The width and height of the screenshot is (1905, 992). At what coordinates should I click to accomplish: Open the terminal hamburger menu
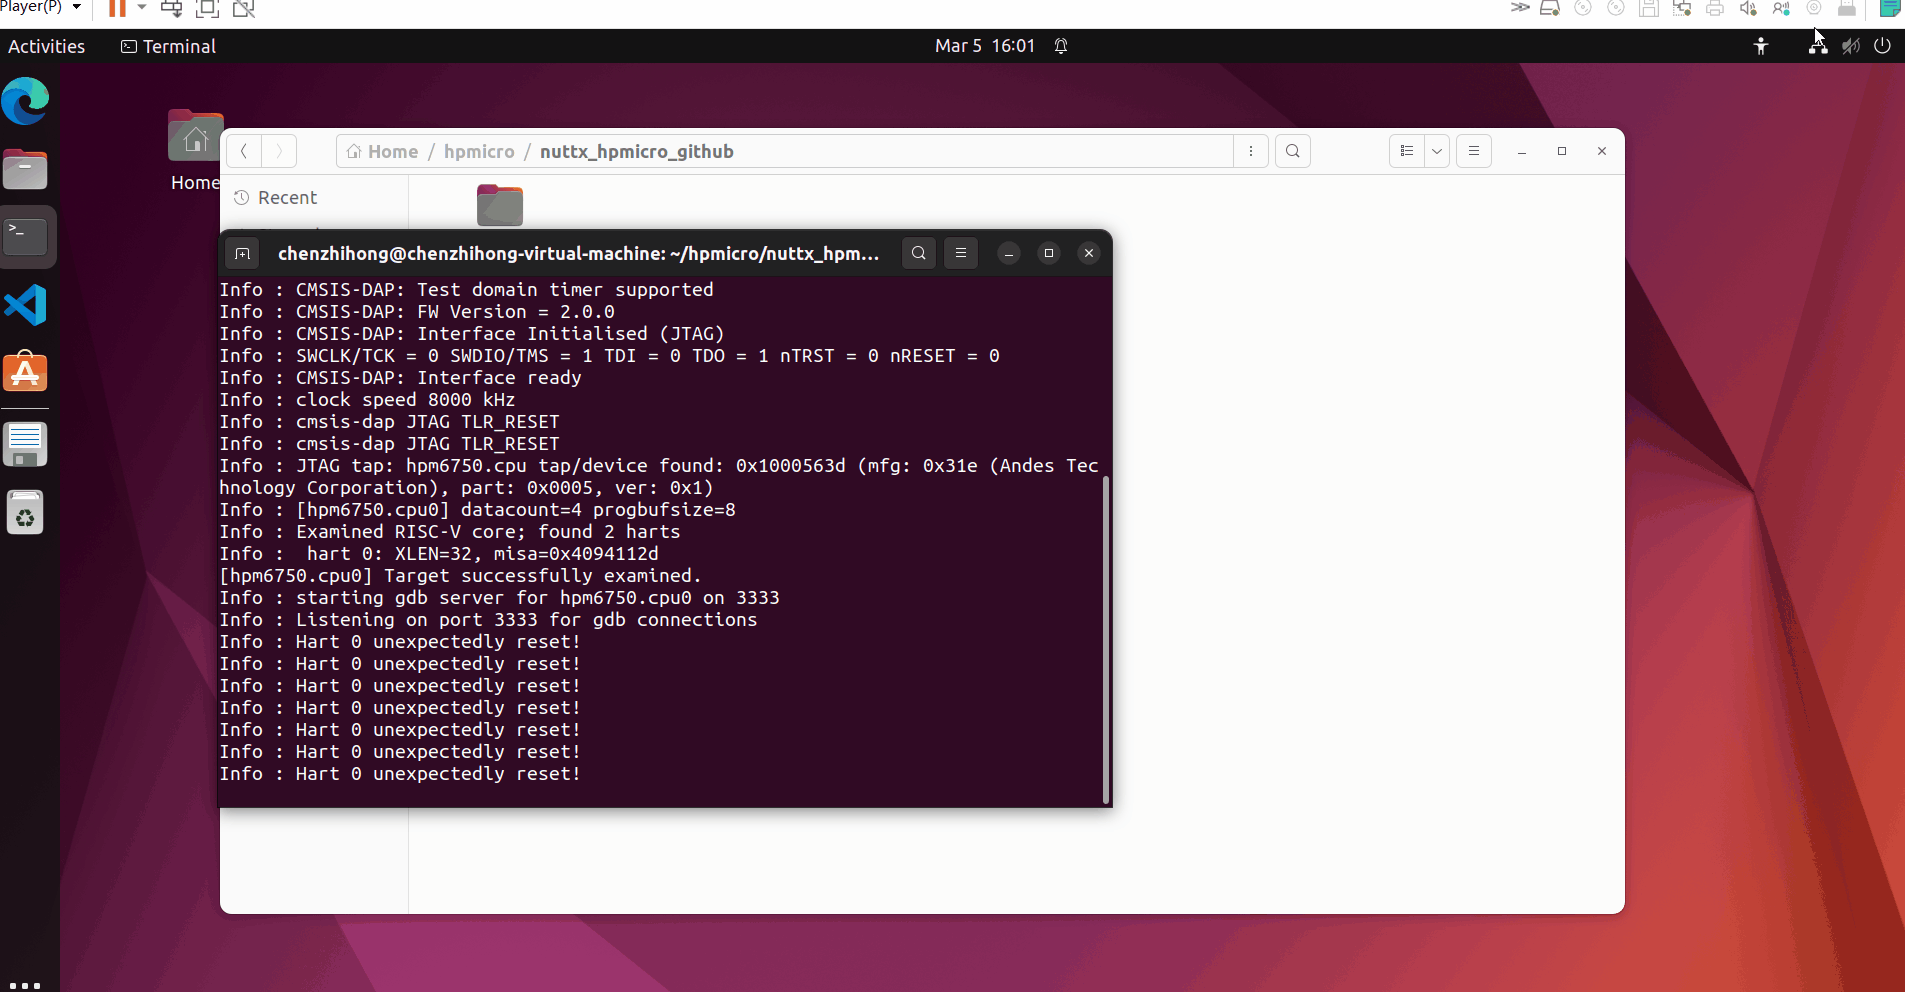pyautogui.click(x=961, y=254)
